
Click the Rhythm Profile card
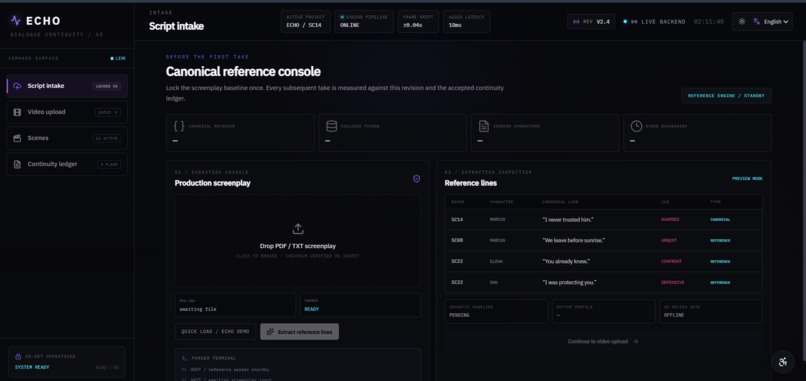[x=603, y=311]
